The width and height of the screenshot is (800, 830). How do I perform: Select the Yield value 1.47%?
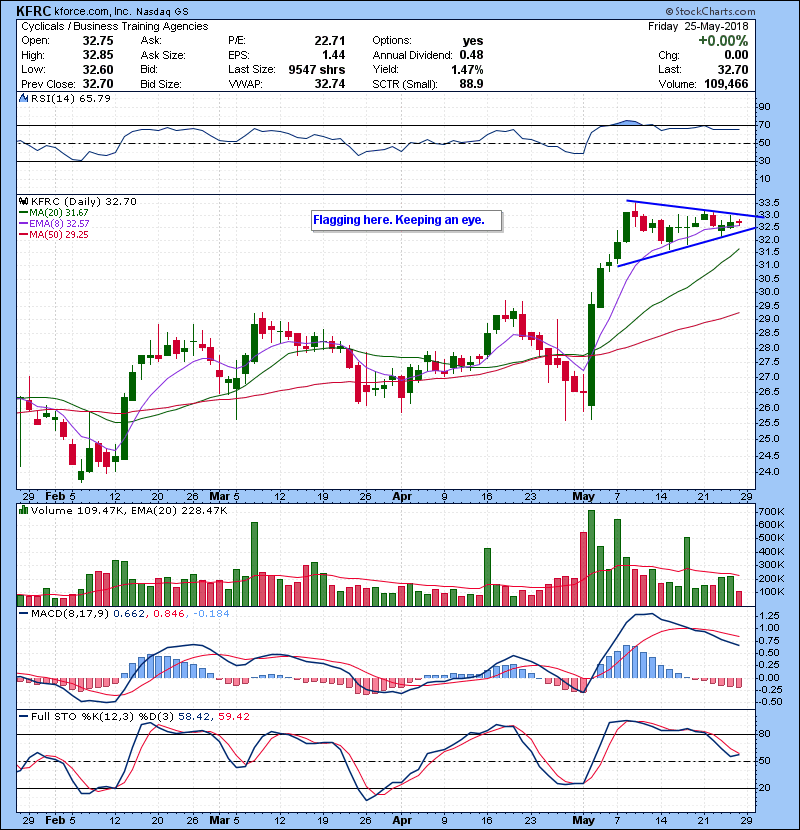(467, 69)
